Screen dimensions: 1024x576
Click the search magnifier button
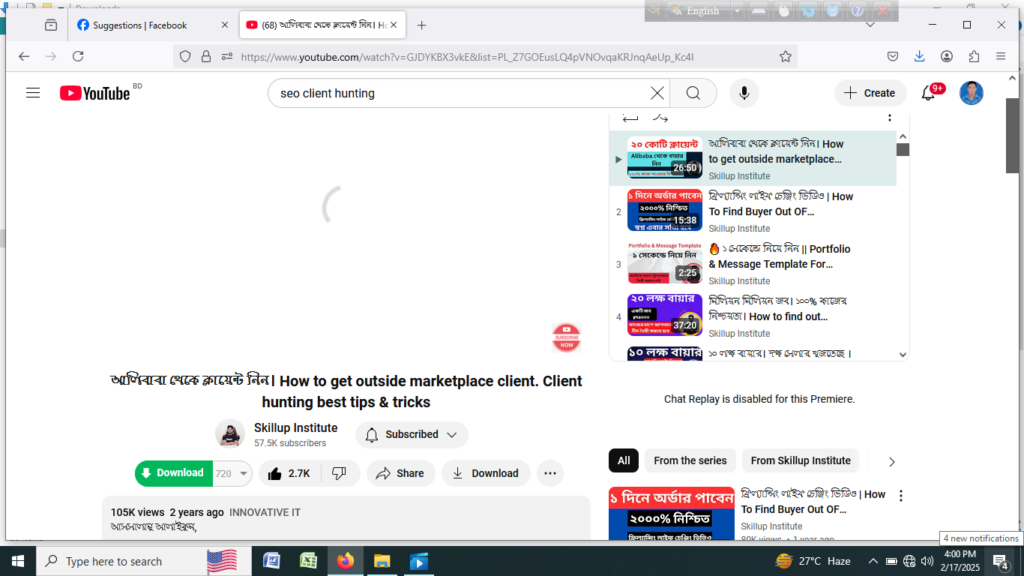tap(693, 93)
